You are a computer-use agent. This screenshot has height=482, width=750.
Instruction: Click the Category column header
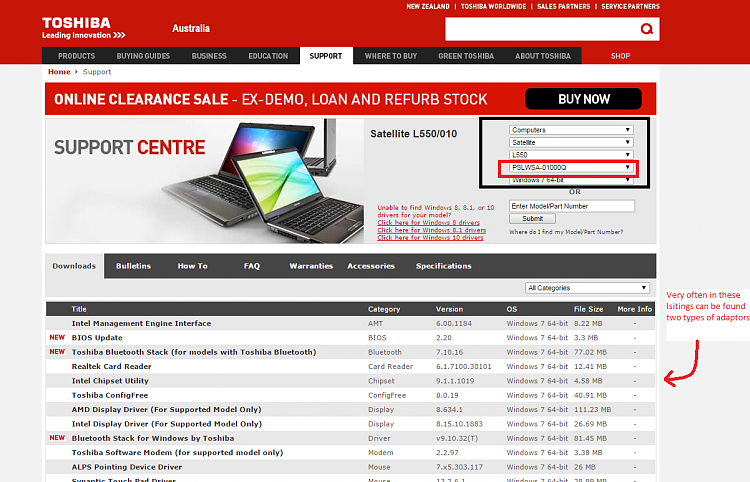(x=384, y=309)
